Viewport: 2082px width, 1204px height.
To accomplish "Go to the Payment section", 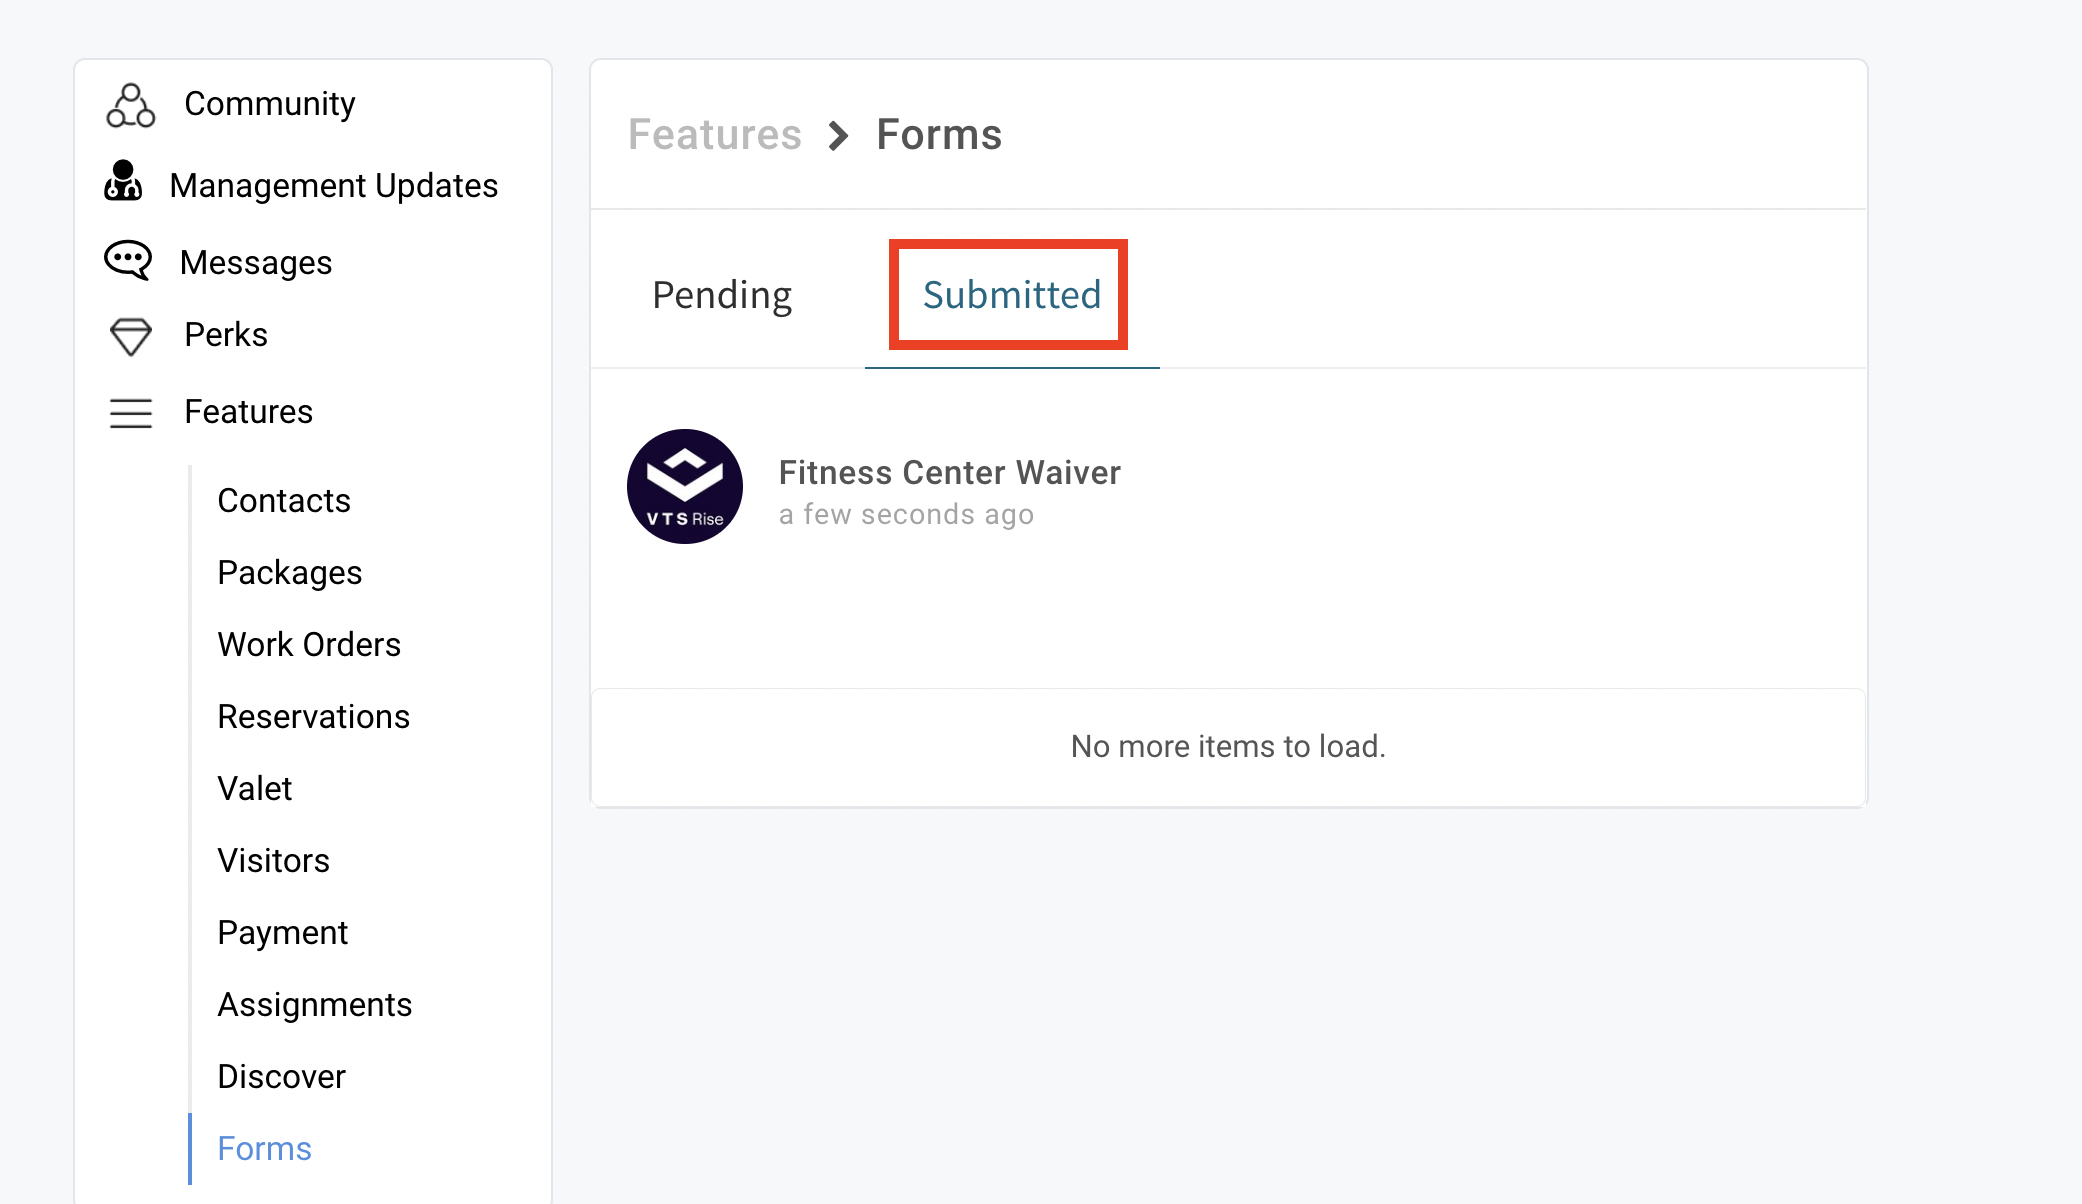I will pos(282,932).
